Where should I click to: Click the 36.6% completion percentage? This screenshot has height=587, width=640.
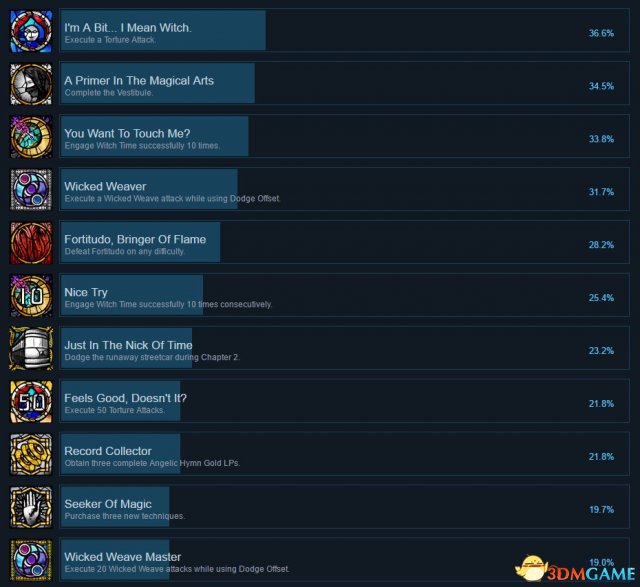(x=601, y=33)
